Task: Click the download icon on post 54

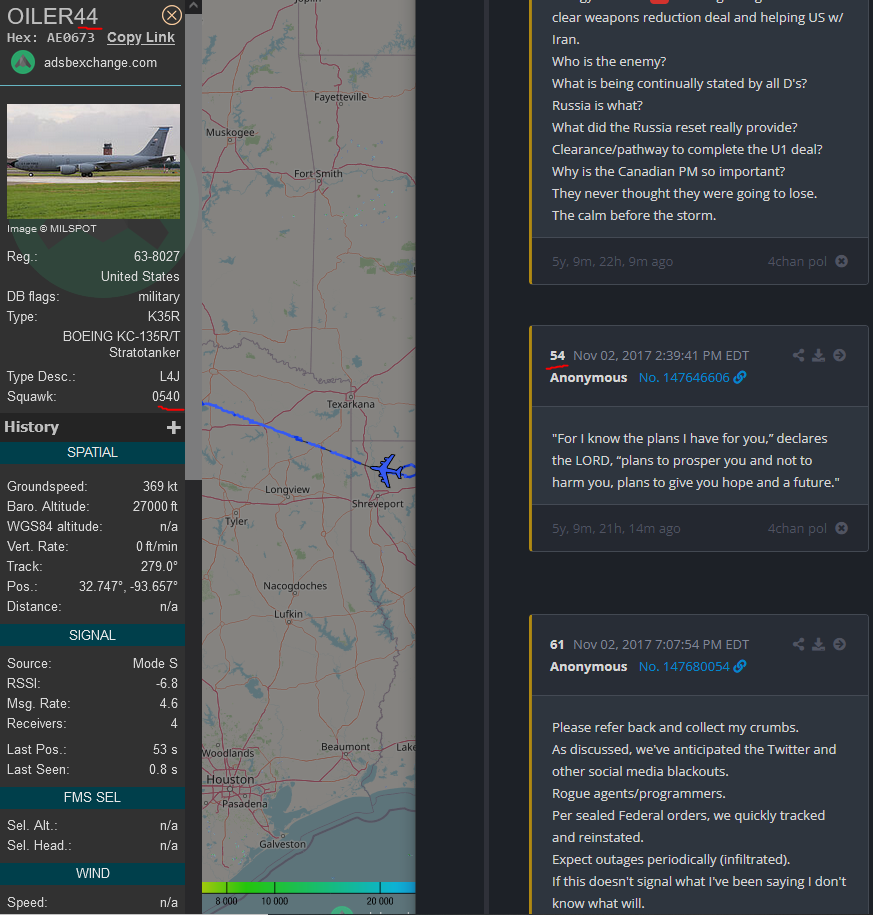Action: pyautogui.click(x=819, y=355)
